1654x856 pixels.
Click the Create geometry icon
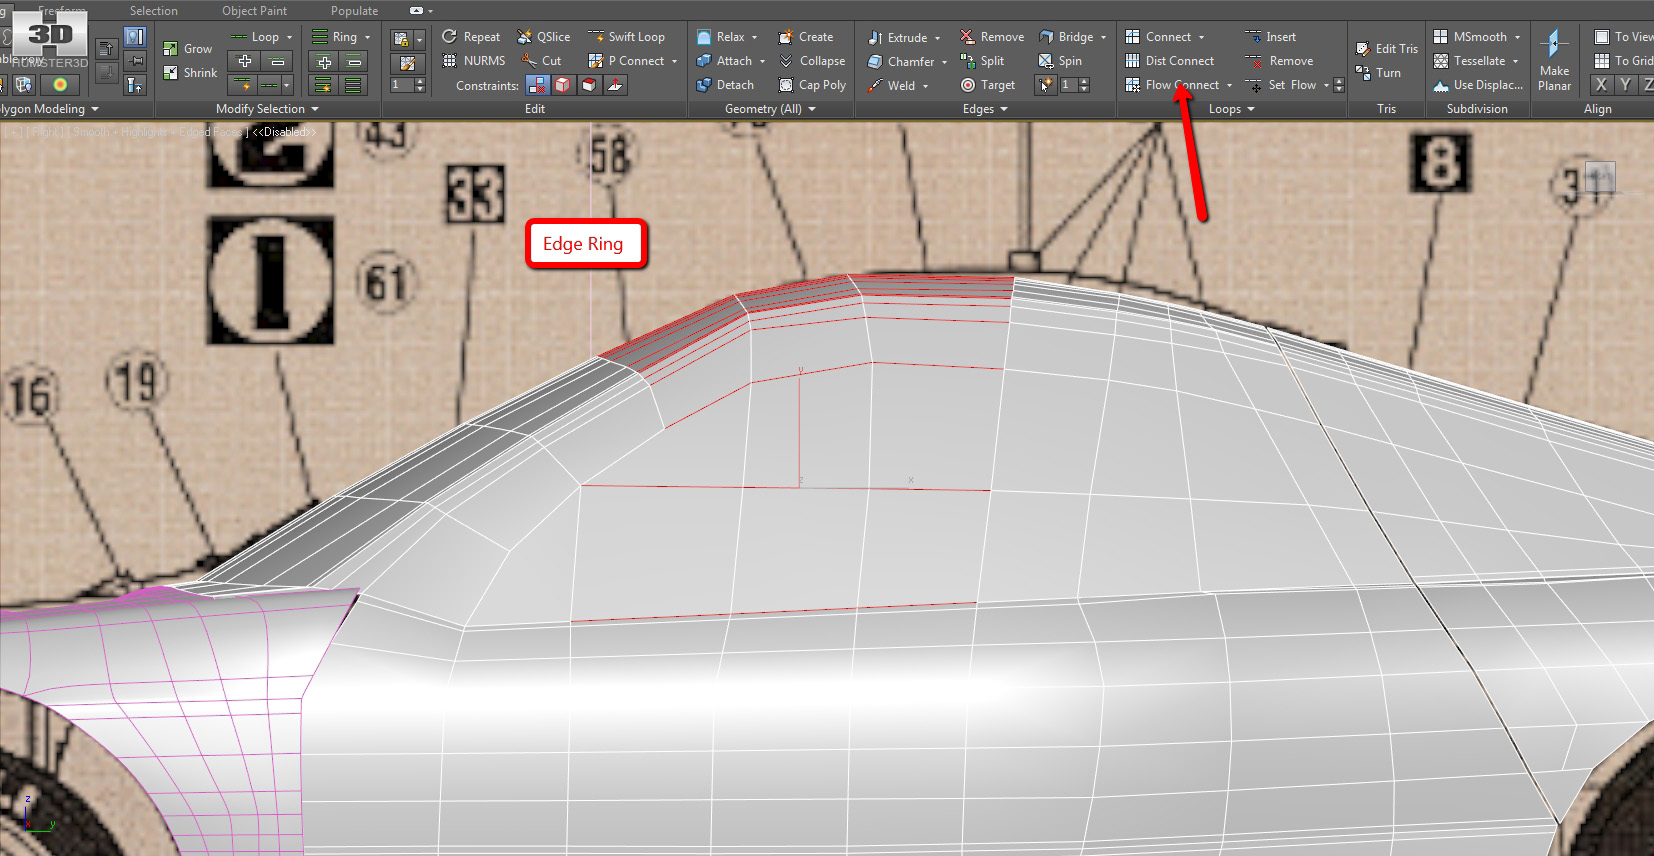tap(786, 37)
